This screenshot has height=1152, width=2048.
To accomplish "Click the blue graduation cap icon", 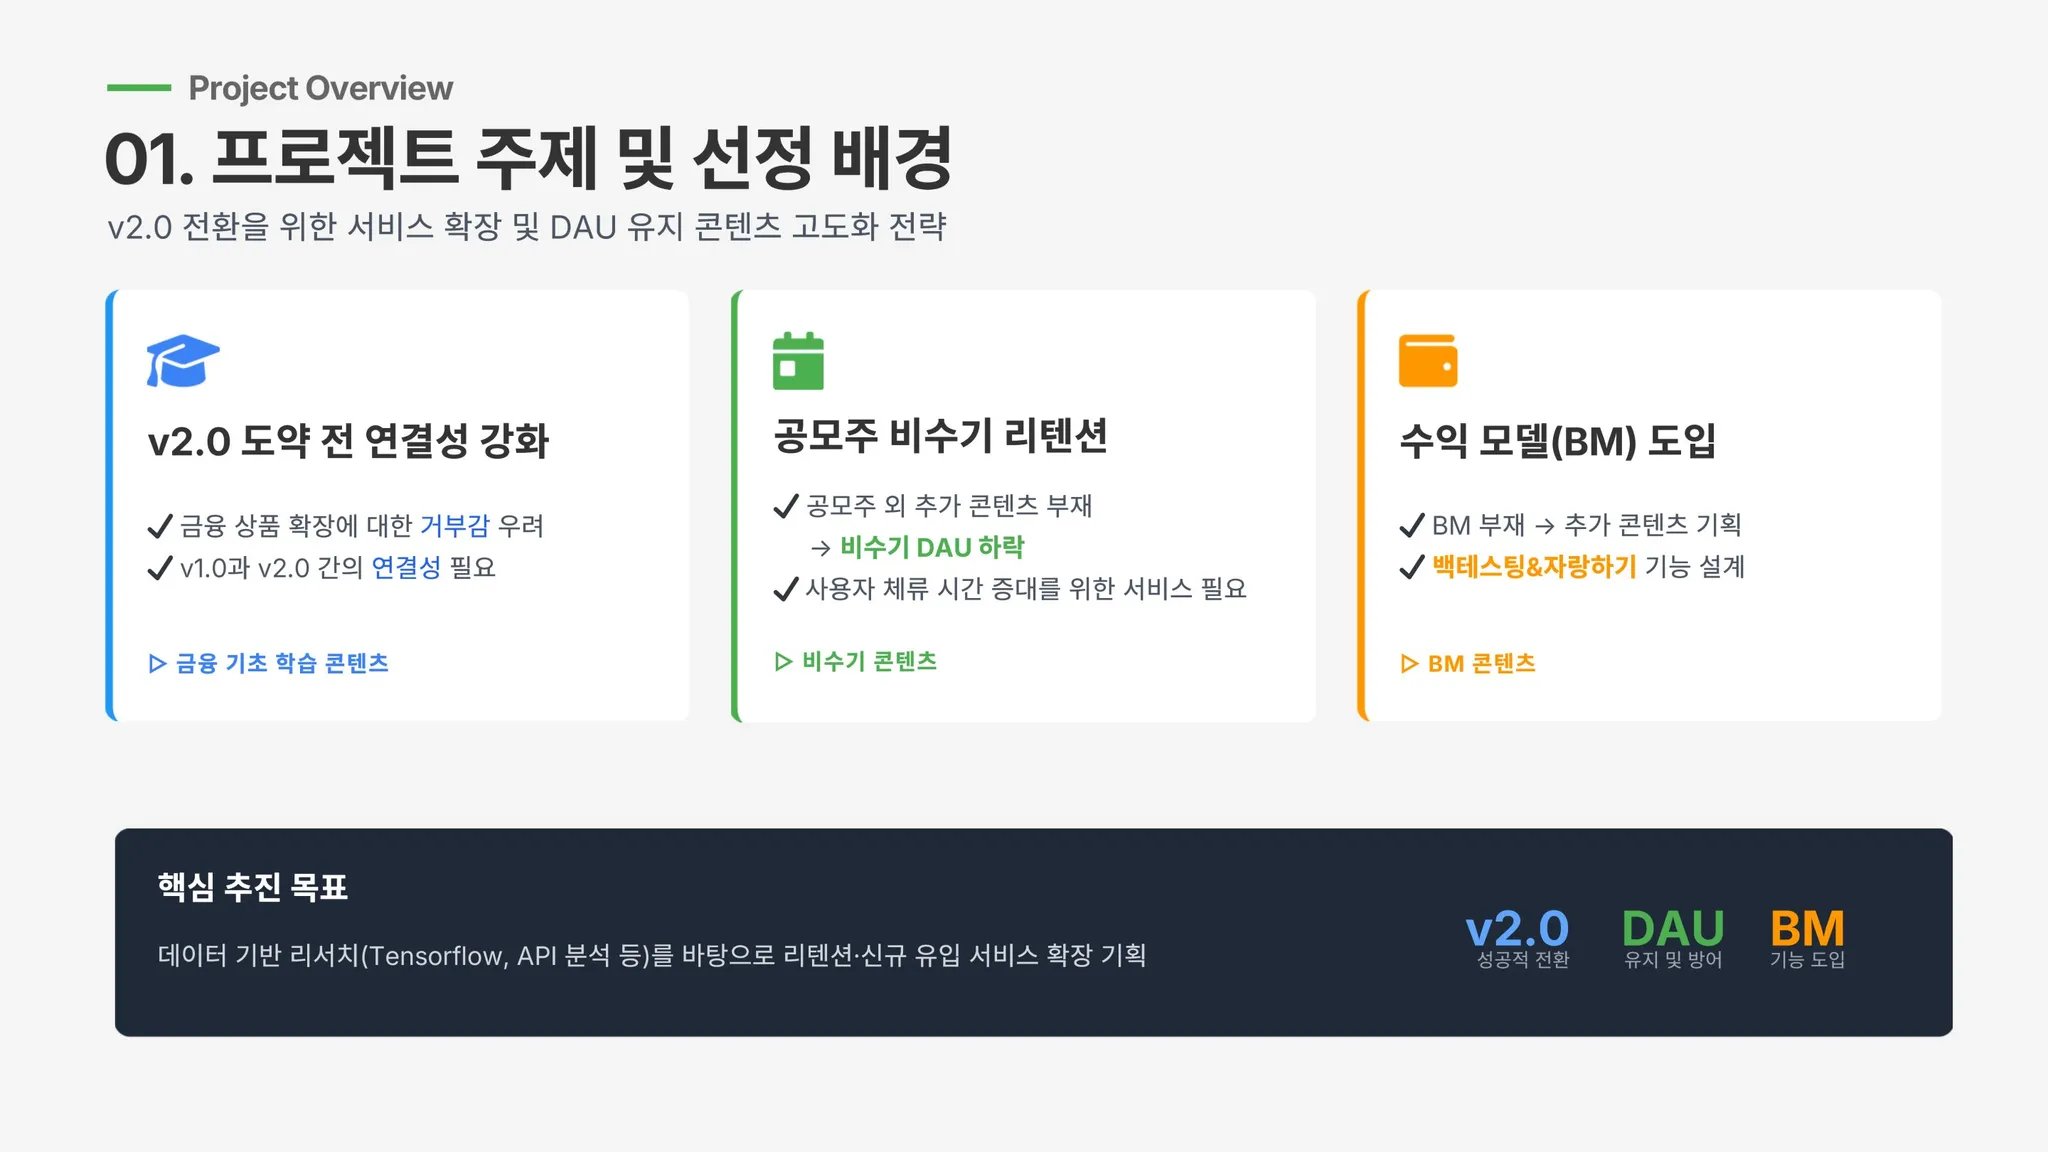I will point(182,361).
